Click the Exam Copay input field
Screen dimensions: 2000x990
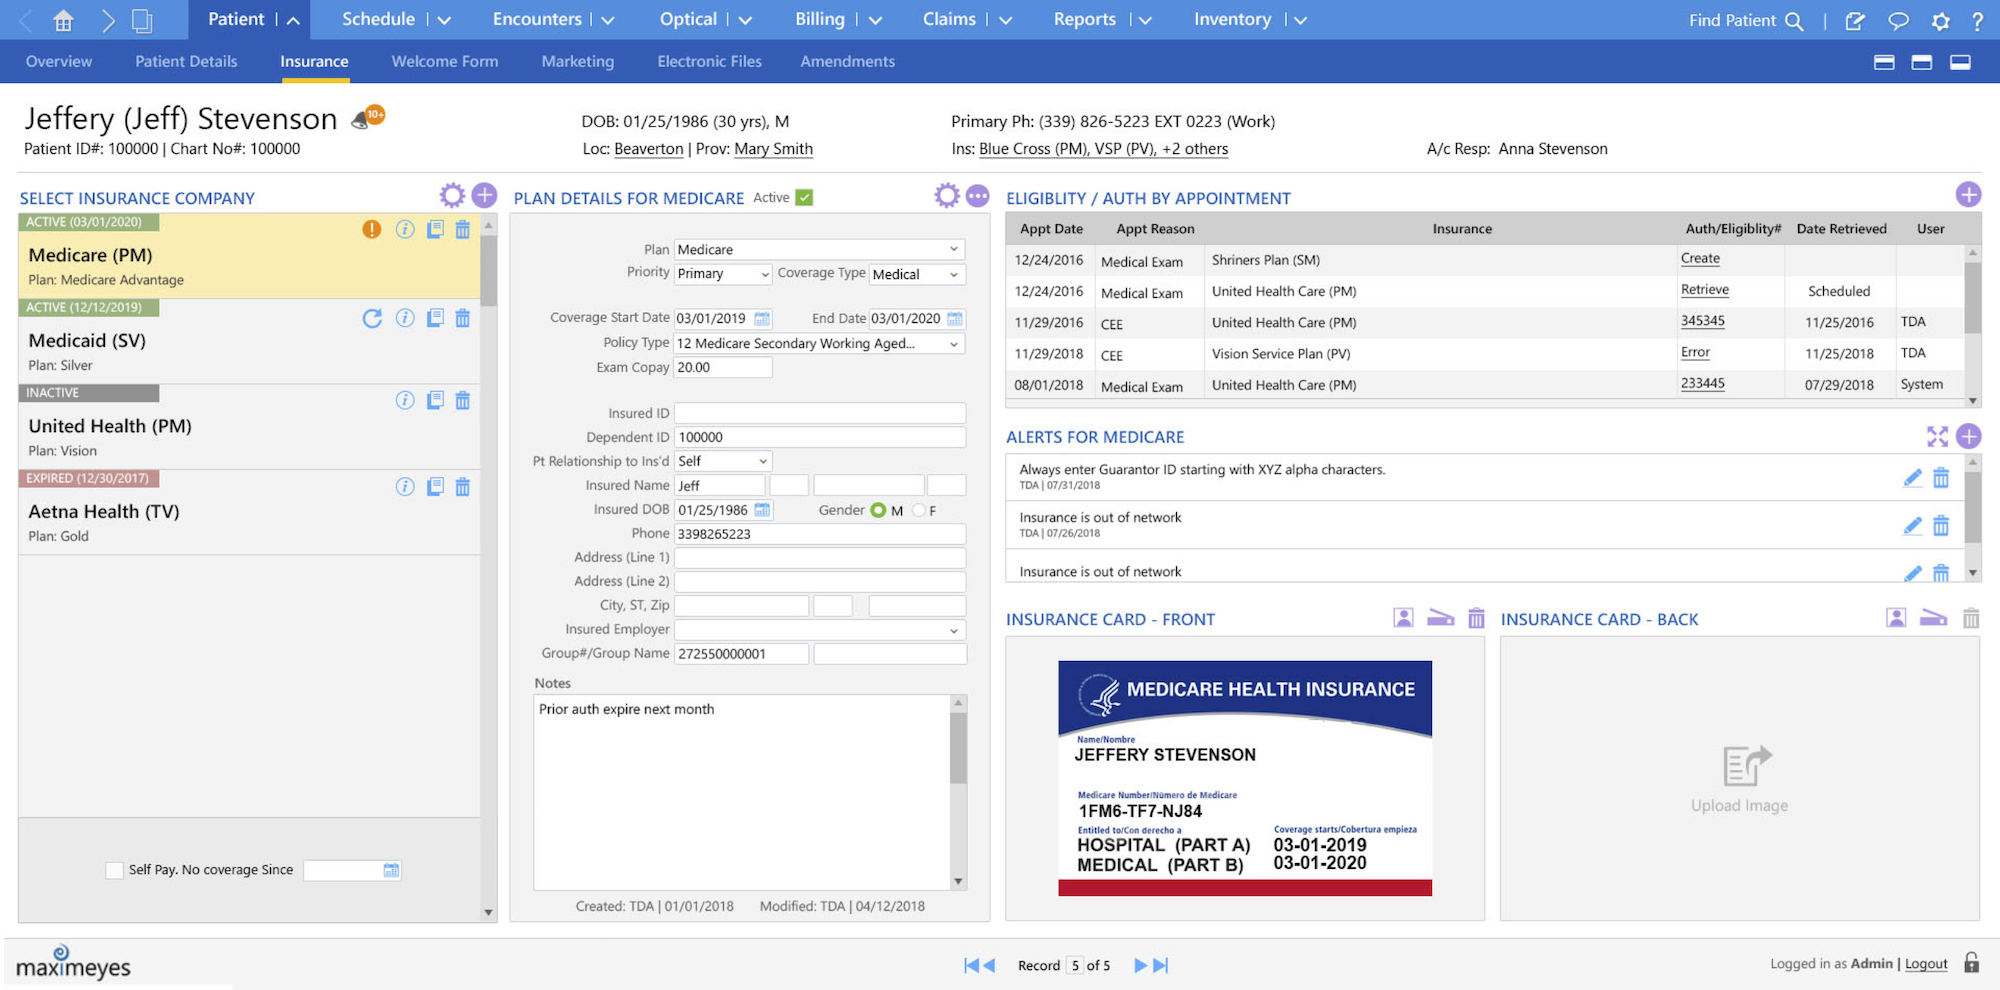723,367
